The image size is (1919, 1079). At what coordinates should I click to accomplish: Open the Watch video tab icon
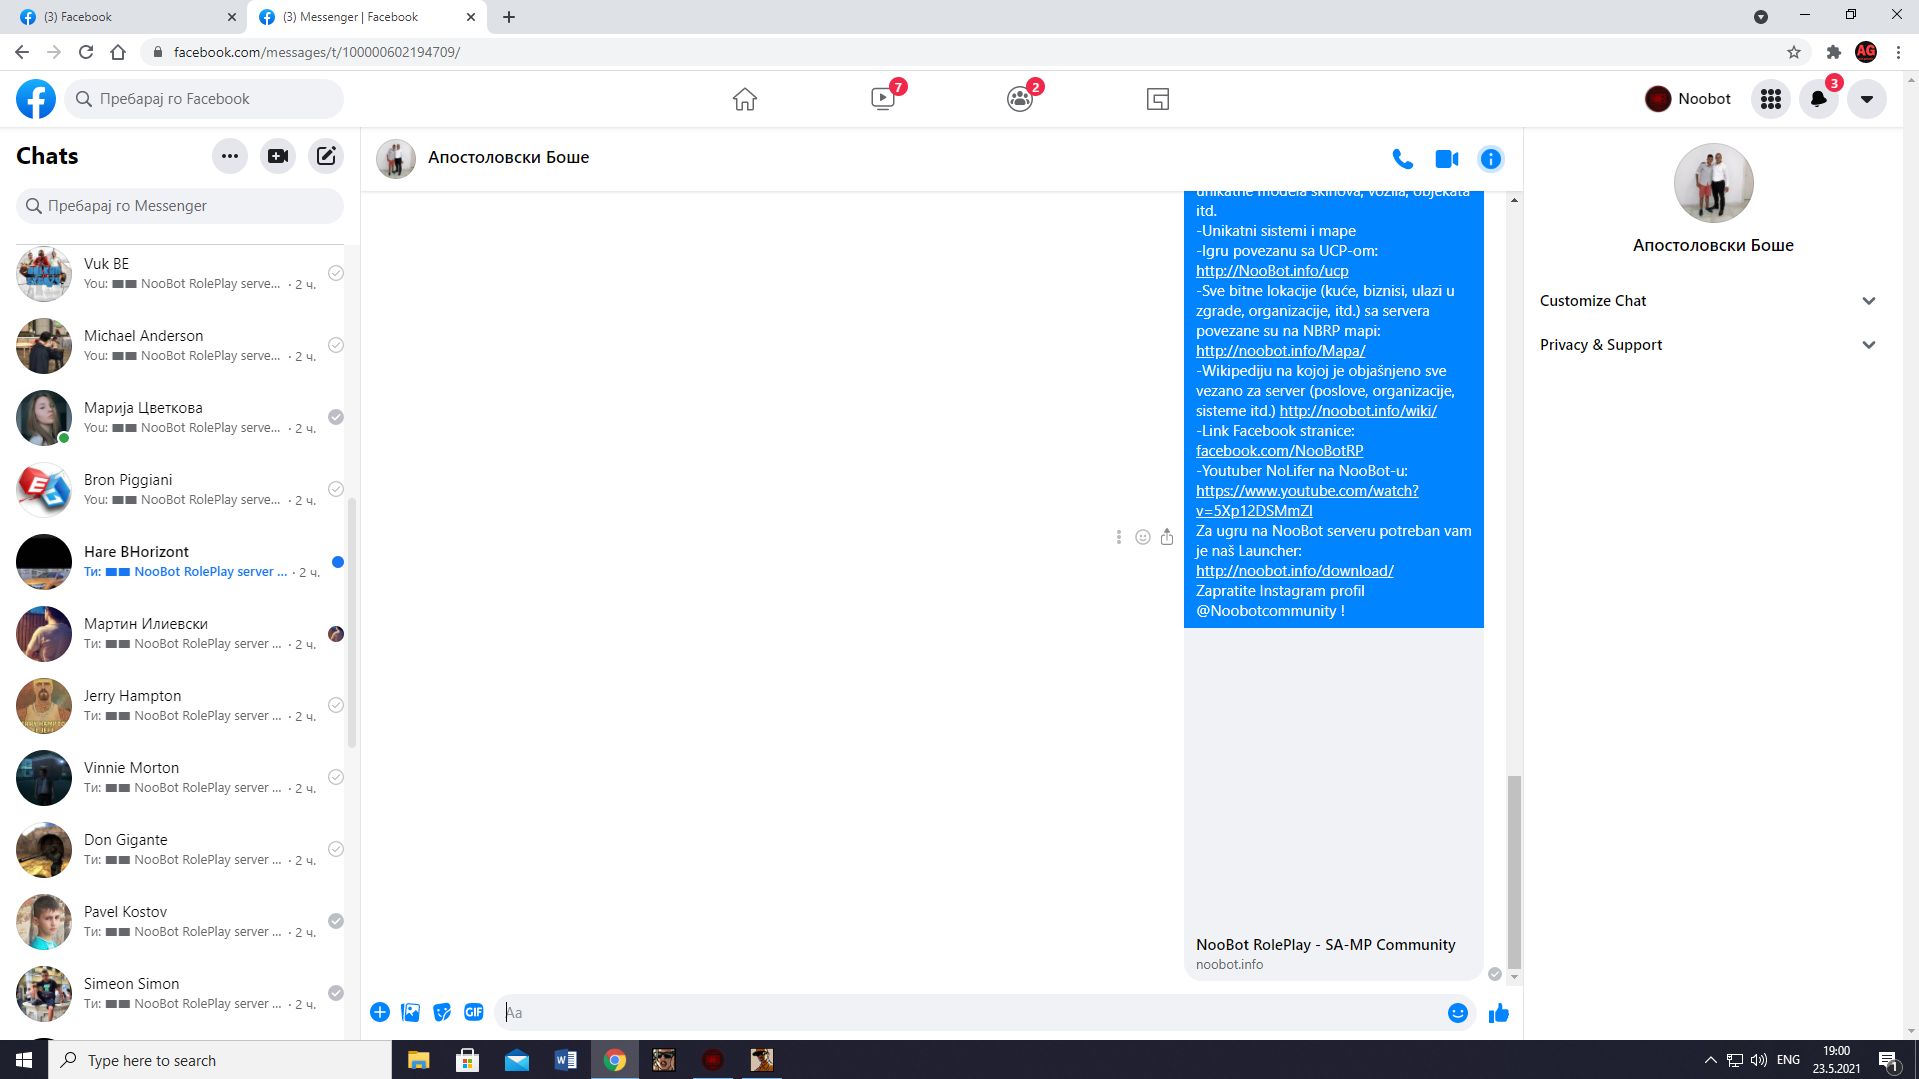[883, 99]
